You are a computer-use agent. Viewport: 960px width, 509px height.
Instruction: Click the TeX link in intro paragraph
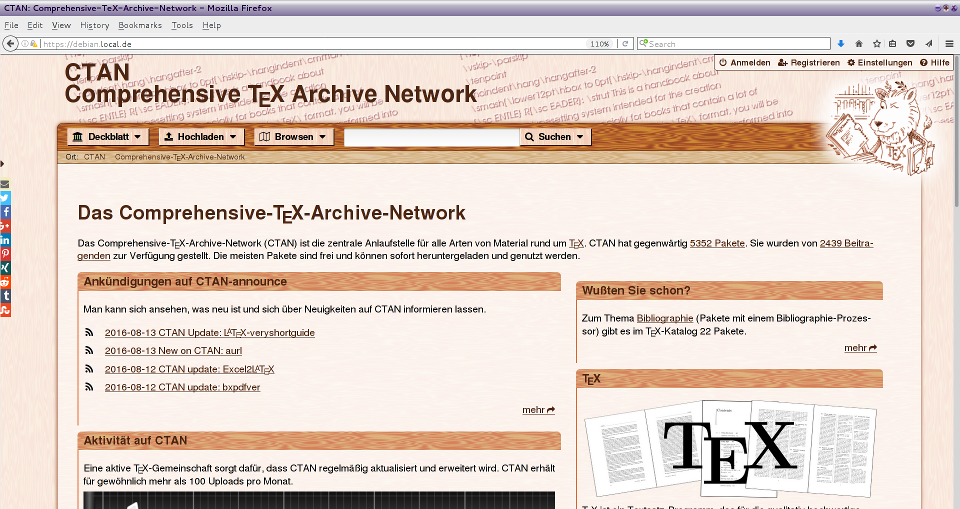click(576, 243)
